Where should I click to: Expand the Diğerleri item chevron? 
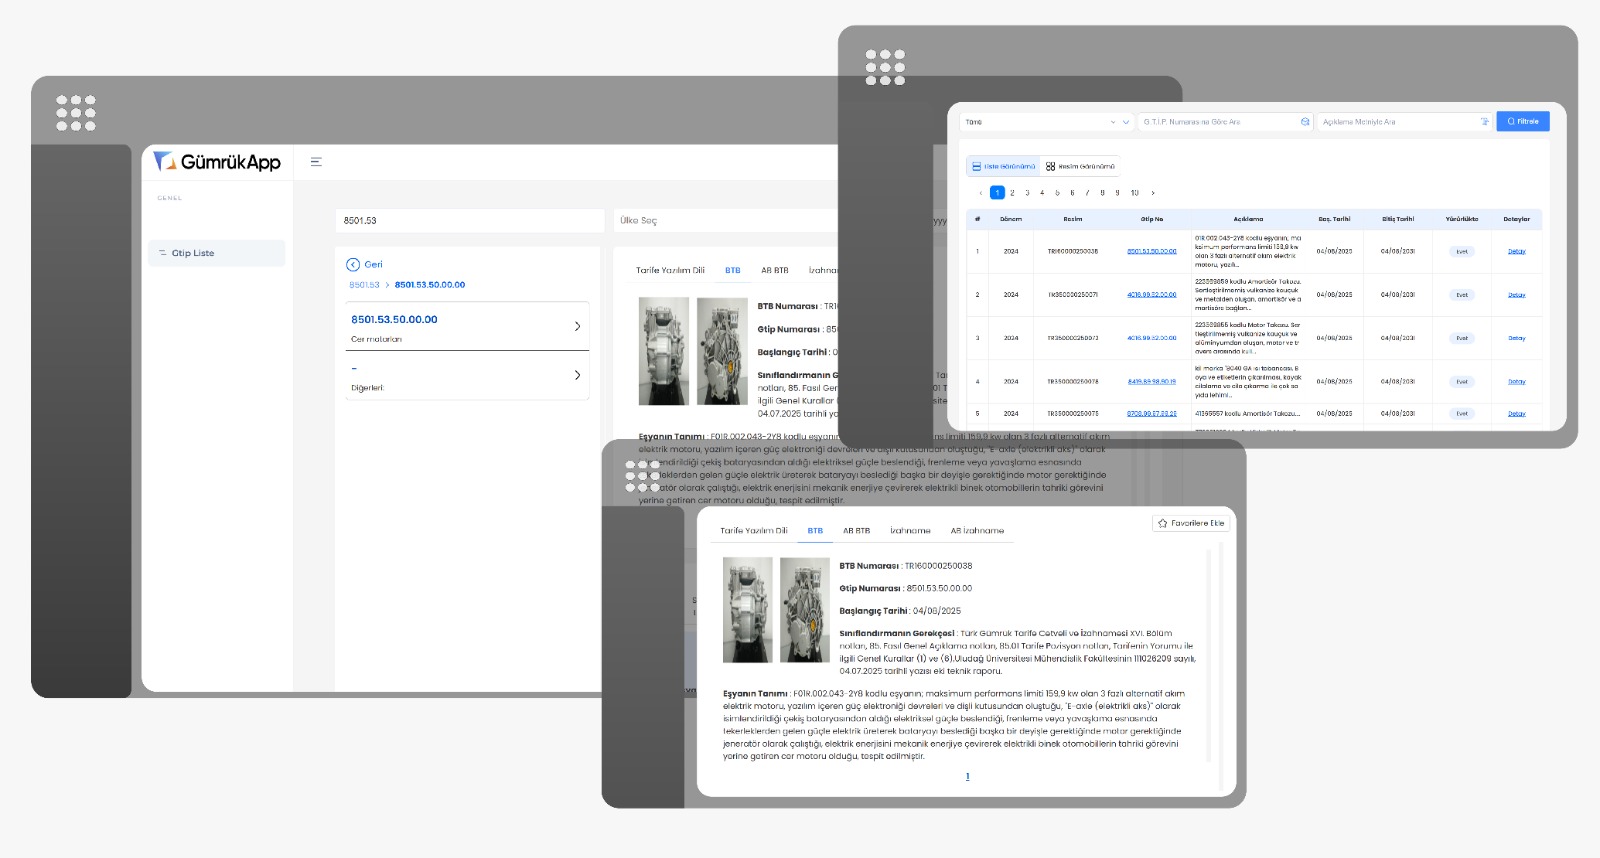[x=577, y=375]
